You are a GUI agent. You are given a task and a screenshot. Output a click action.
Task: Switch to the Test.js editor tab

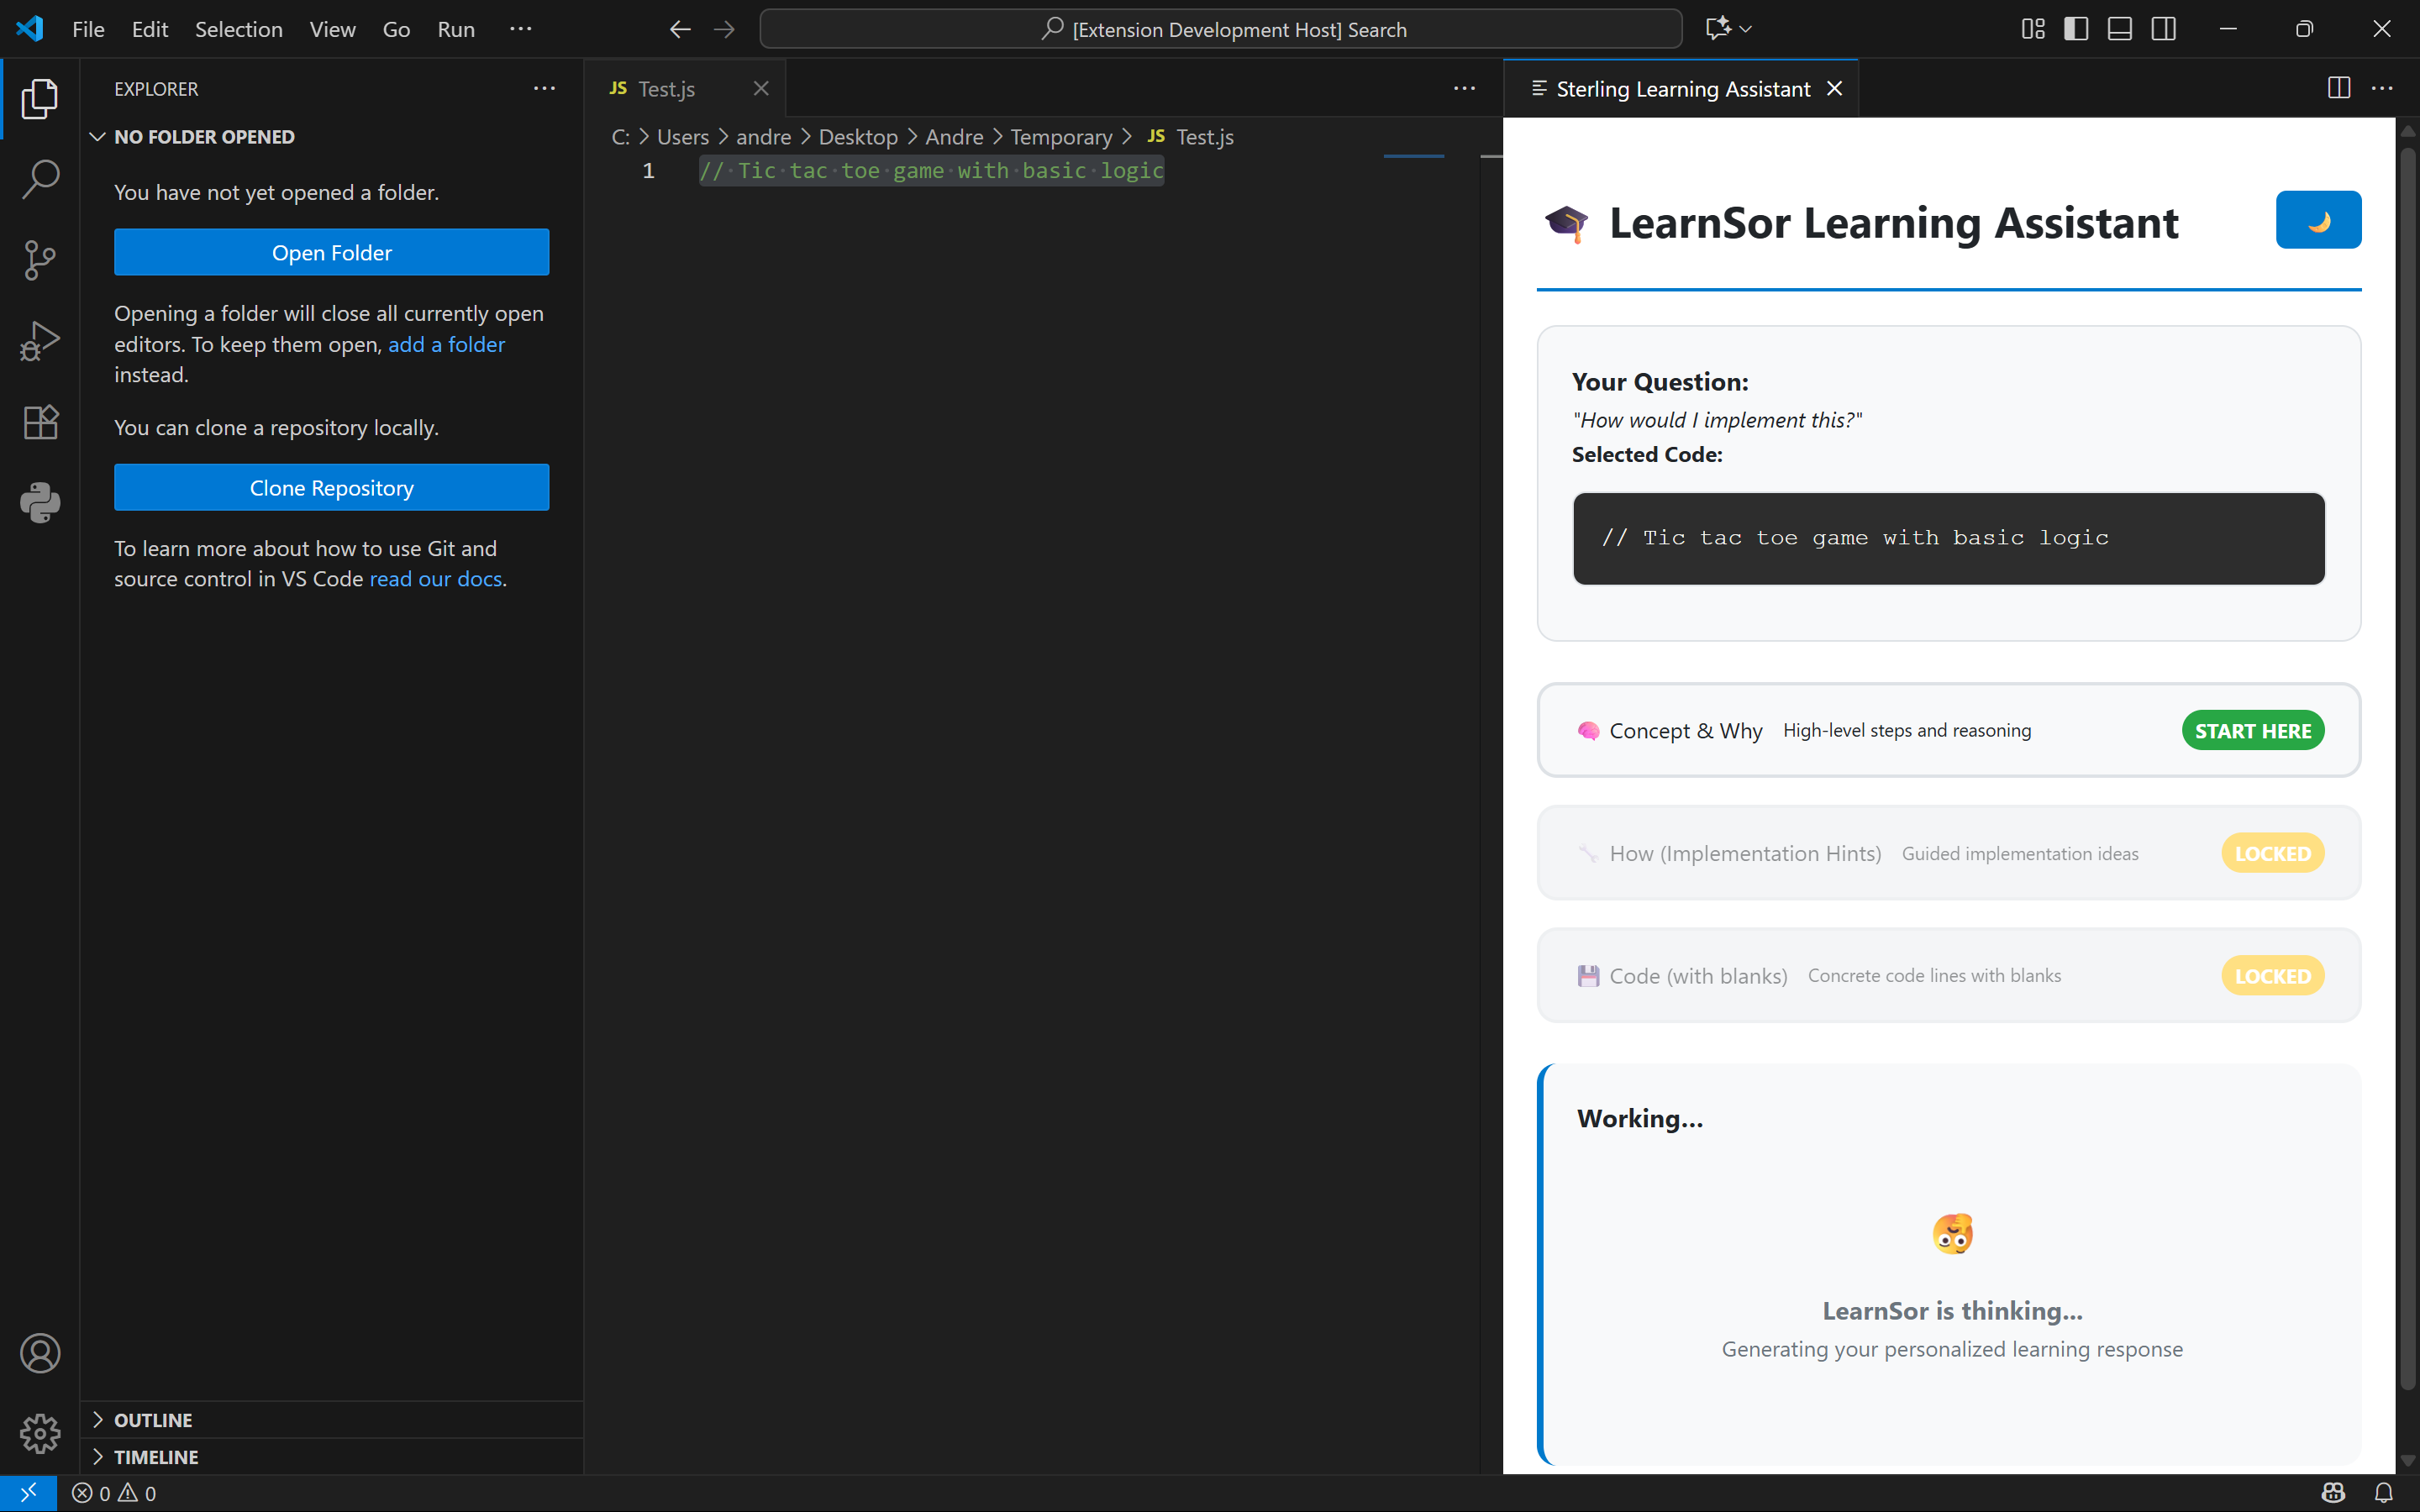666,89
